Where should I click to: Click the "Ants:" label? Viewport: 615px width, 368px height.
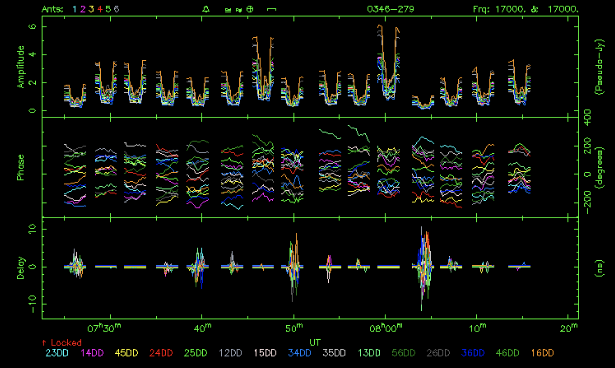tap(52, 9)
